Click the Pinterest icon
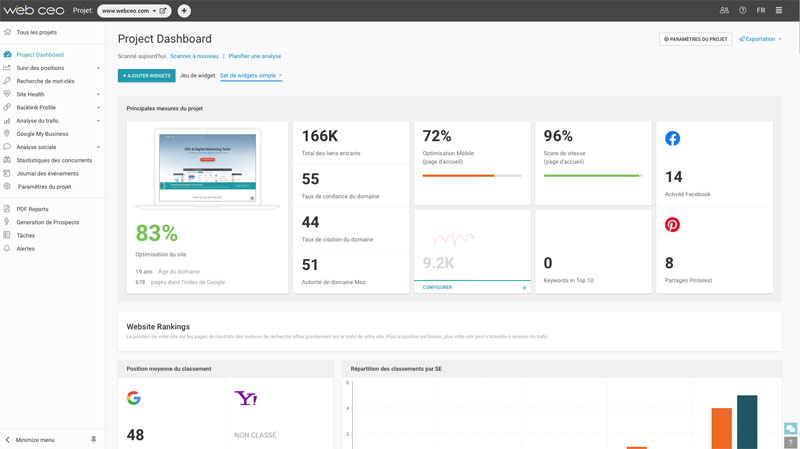This screenshot has height=449, width=800. [x=672, y=224]
